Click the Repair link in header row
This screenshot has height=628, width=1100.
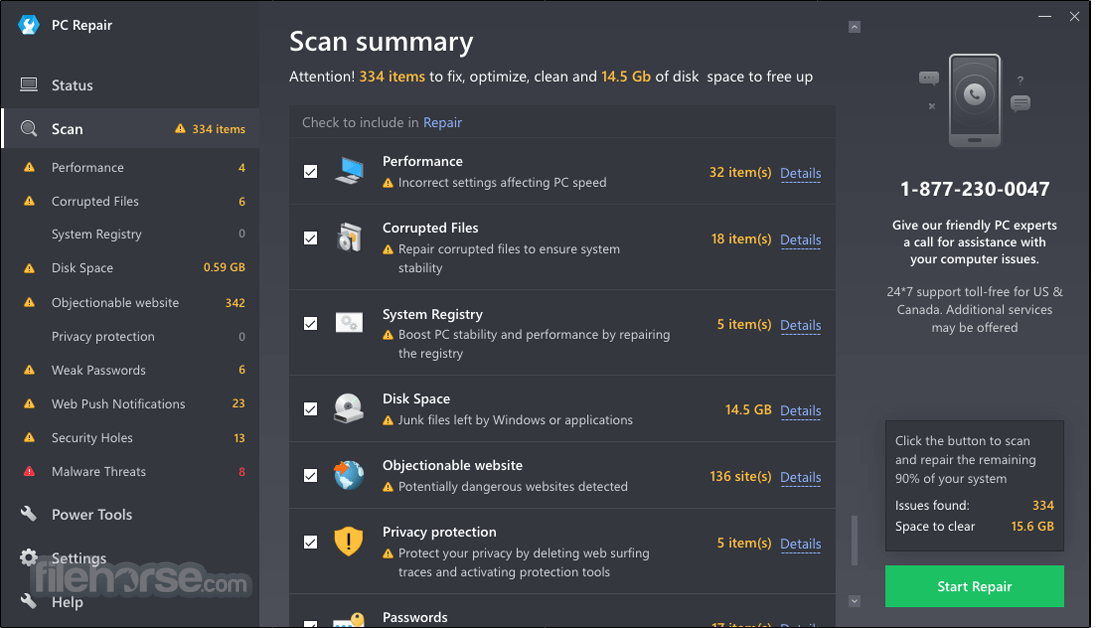(442, 122)
